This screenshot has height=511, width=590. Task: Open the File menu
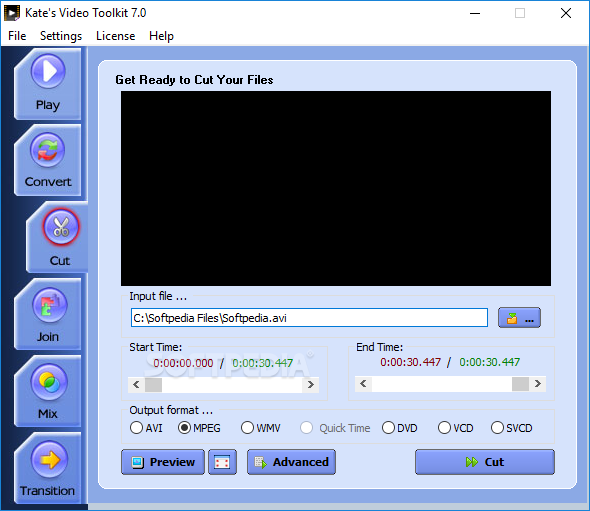pos(17,36)
